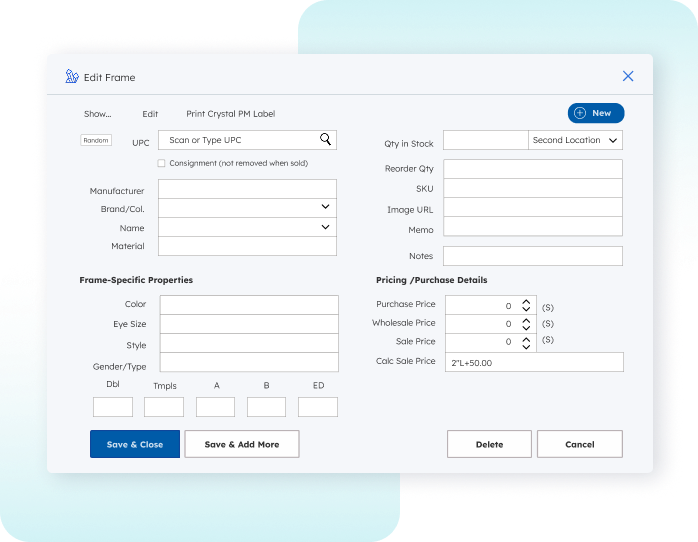Image resolution: width=698 pixels, height=542 pixels.
Task: Click the Cancel button
Action: coord(579,444)
